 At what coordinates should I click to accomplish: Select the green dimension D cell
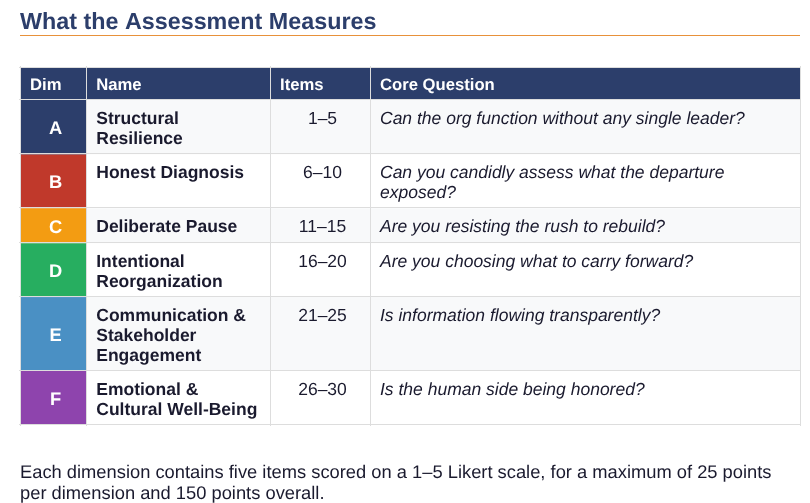point(55,271)
